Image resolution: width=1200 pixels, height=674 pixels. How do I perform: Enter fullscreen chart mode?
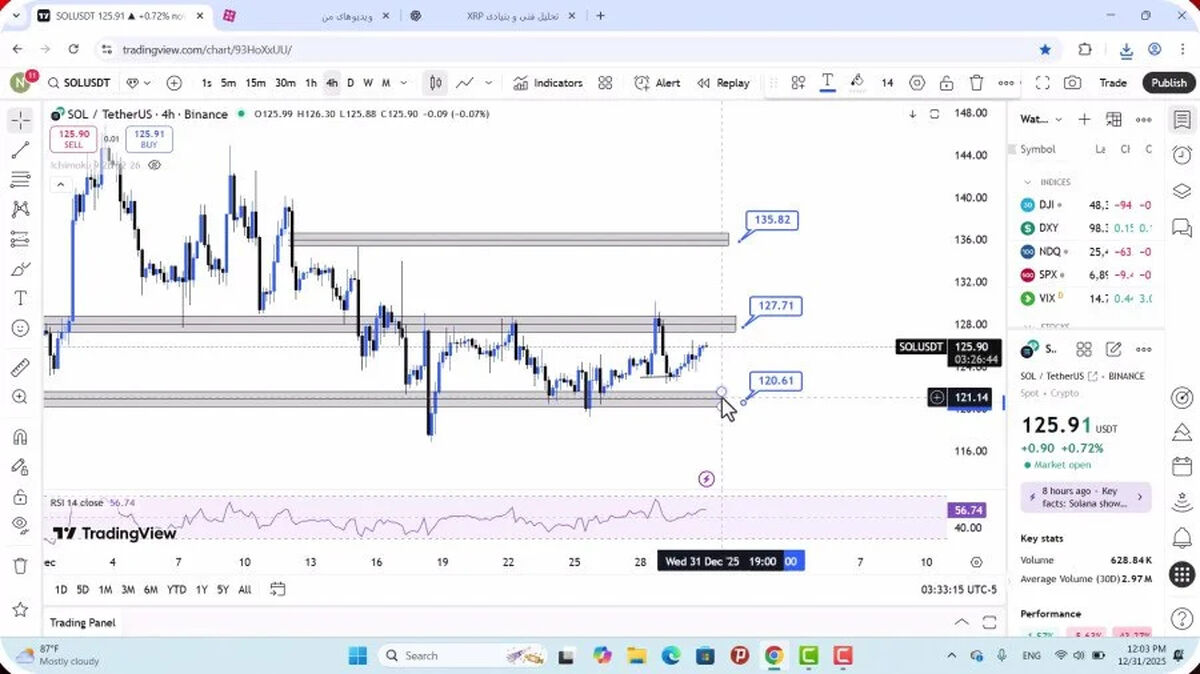pyautogui.click(x=1042, y=83)
